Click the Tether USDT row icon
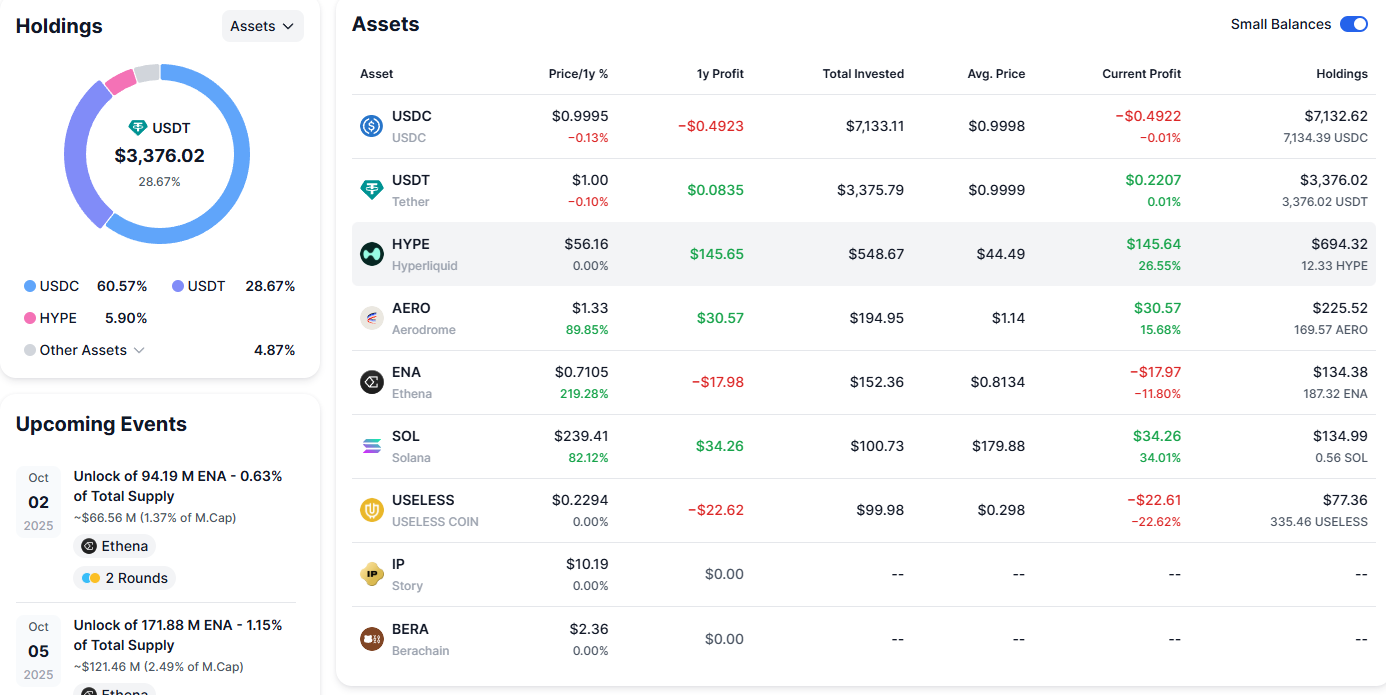This screenshot has width=1386, height=695. coord(372,190)
